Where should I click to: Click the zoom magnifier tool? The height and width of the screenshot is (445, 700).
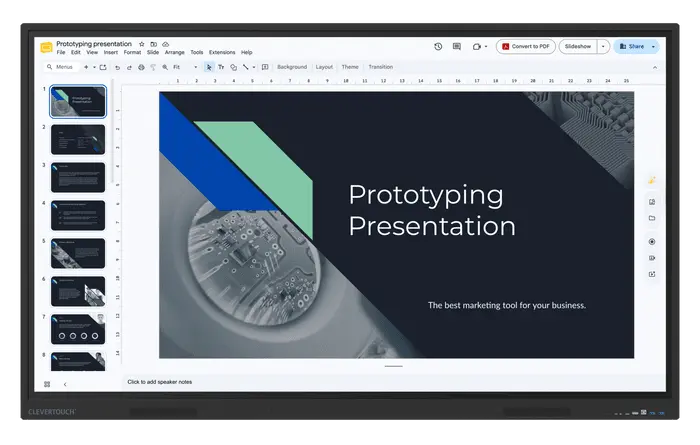pyautogui.click(x=165, y=67)
